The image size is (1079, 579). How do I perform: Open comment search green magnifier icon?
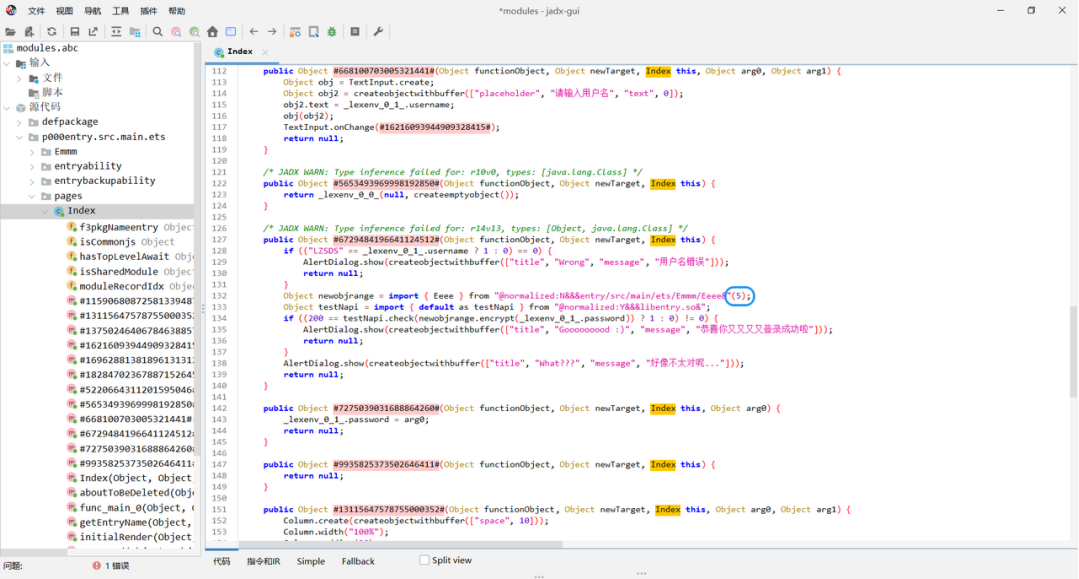point(195,32)
